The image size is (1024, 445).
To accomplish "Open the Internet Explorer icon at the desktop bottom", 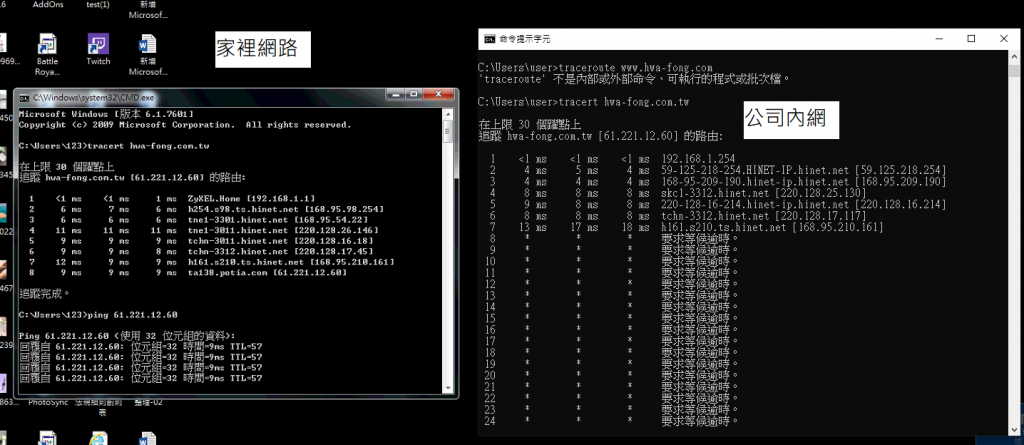I will point(98,438).
